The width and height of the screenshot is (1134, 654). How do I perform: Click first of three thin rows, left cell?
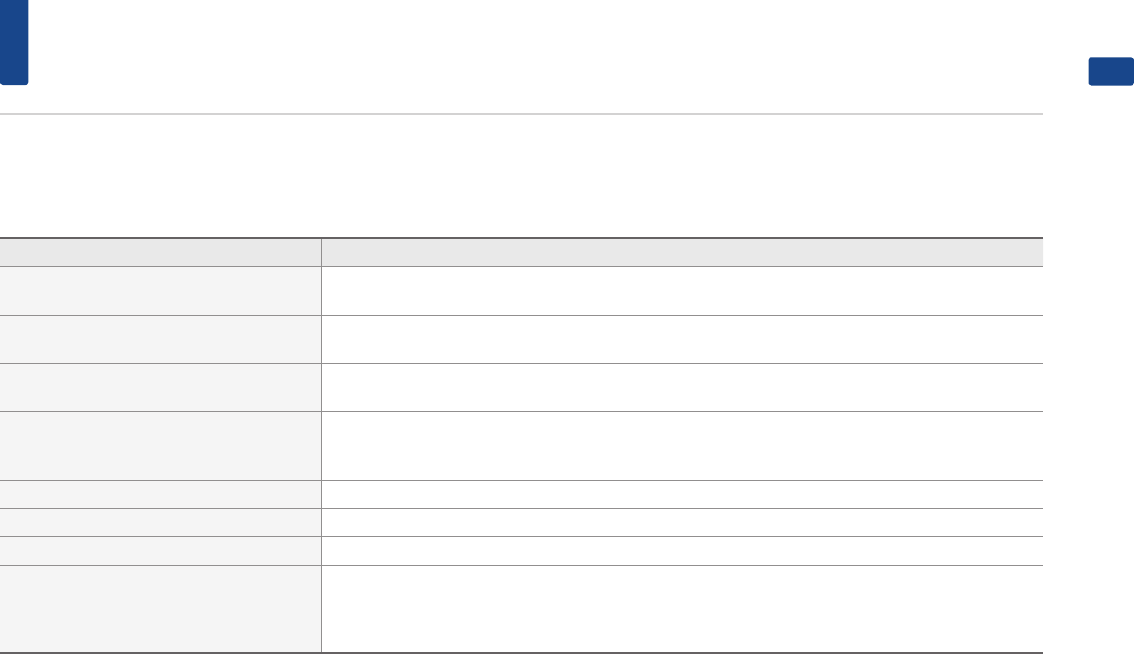point(161,494)
